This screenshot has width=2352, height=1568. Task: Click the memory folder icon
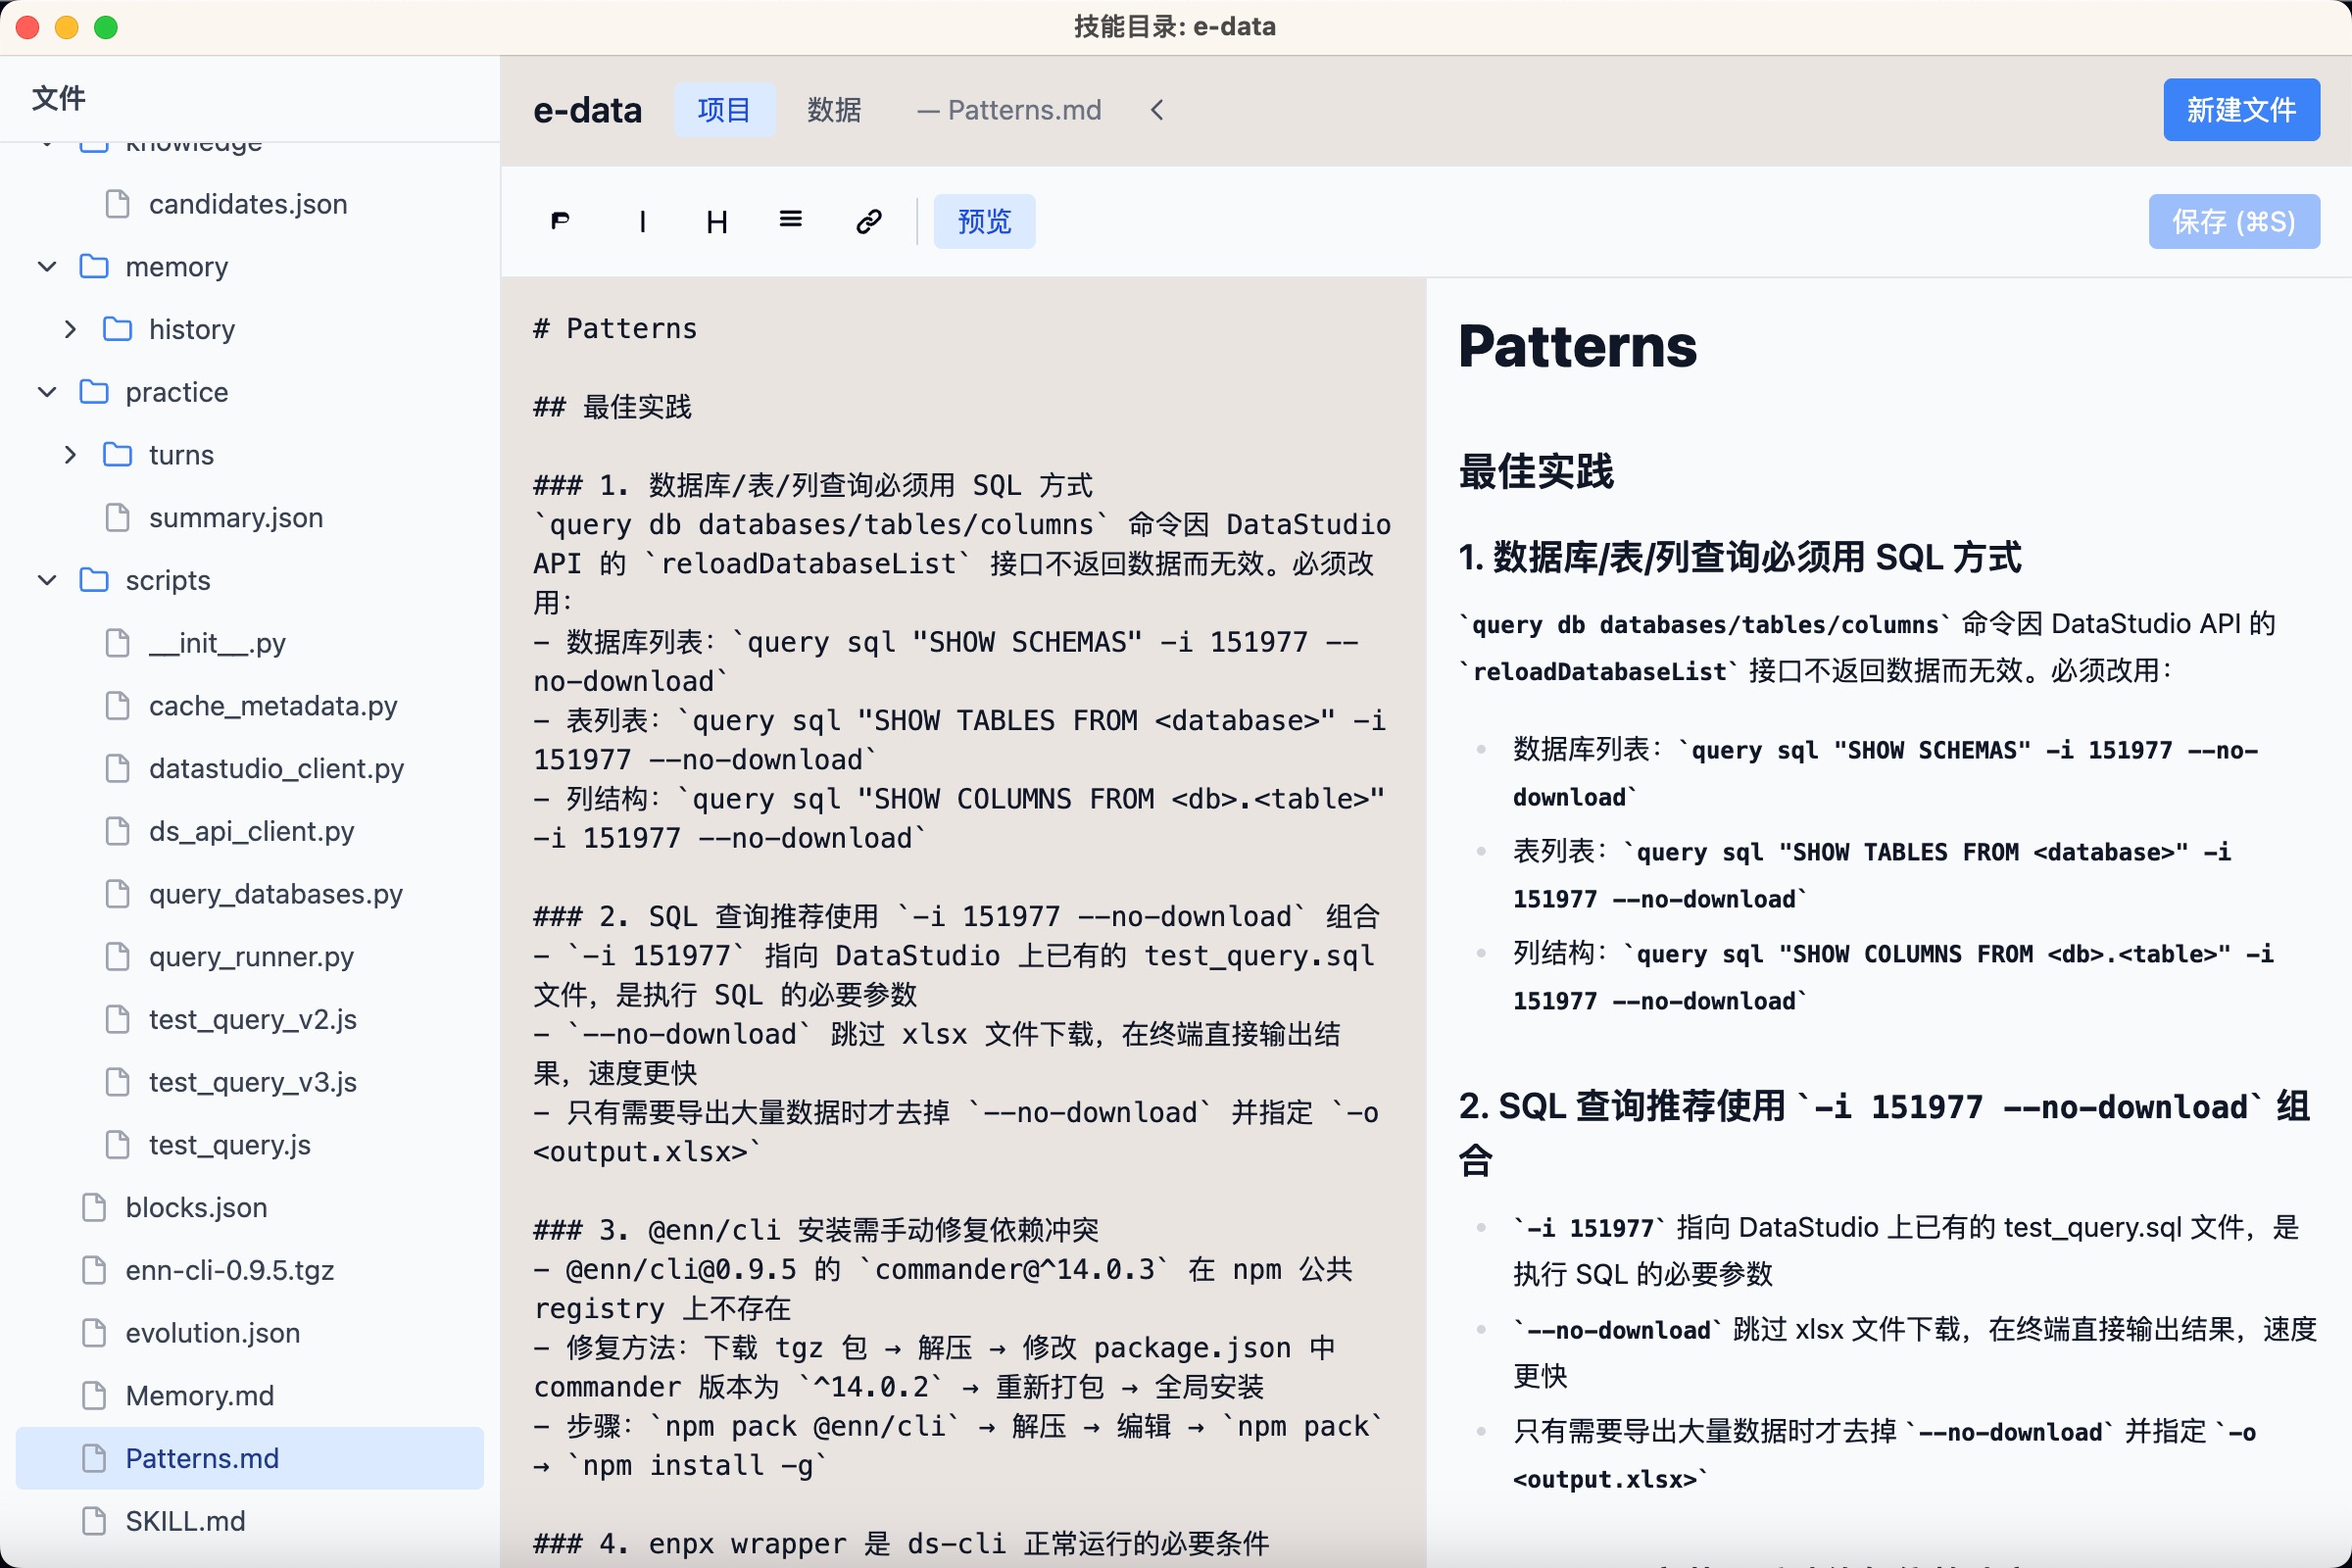click(x=94, y=266)
